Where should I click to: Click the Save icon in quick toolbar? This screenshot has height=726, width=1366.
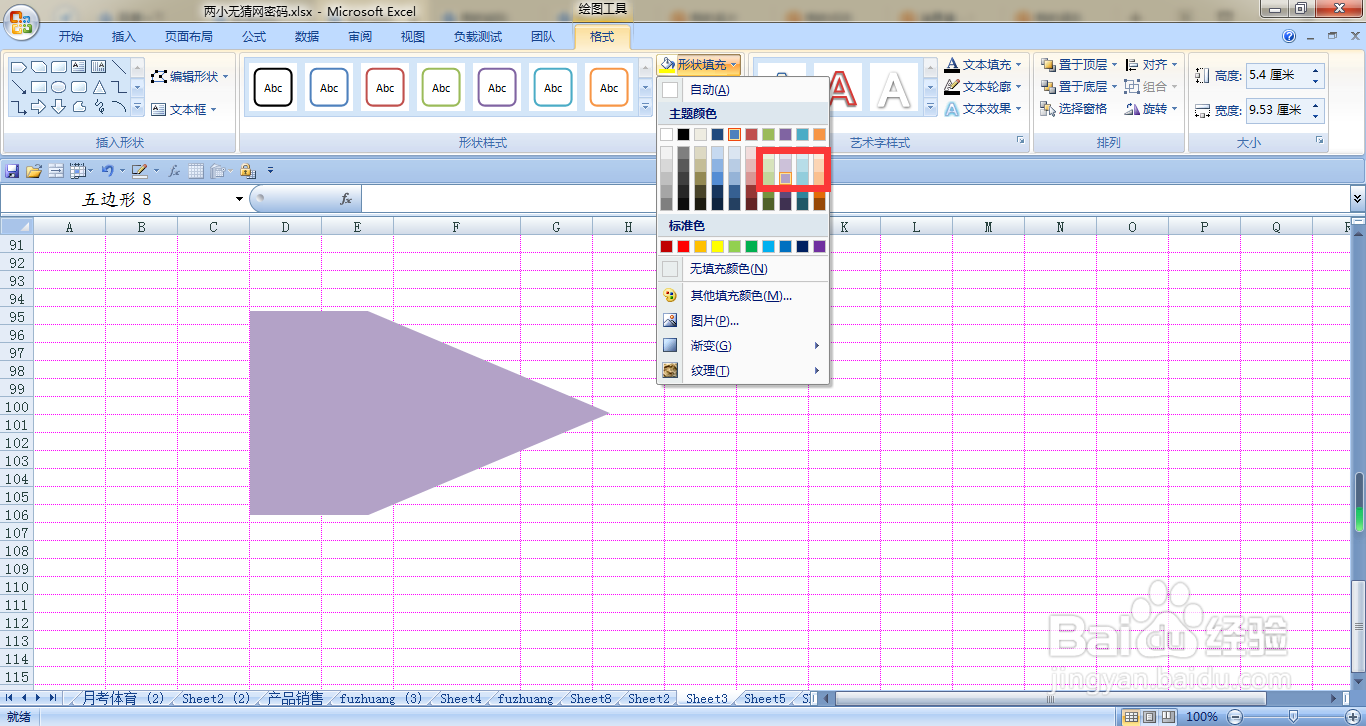pos(12,171)
